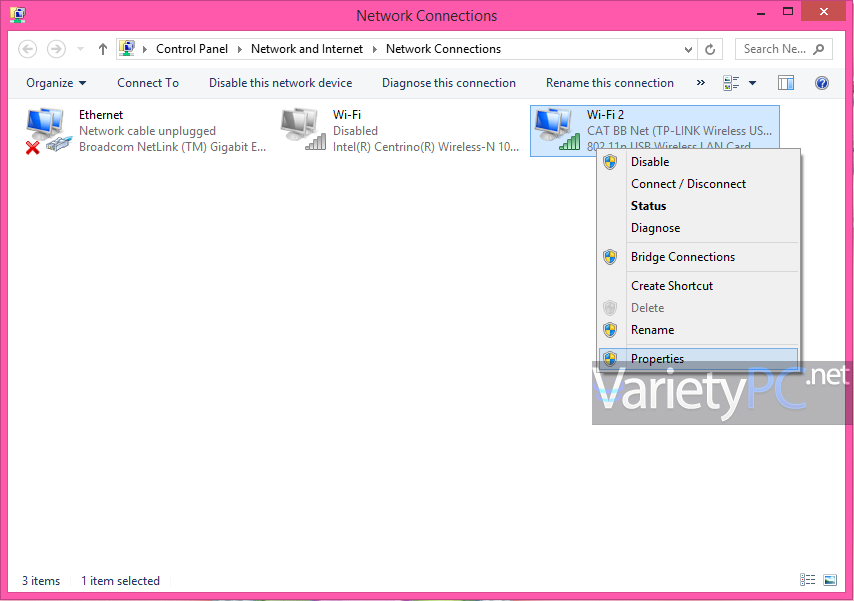Click the navigate up arrow icon
Image resolution: width=854 pixels, height=601 pixels.
click(x=102, y=47)
